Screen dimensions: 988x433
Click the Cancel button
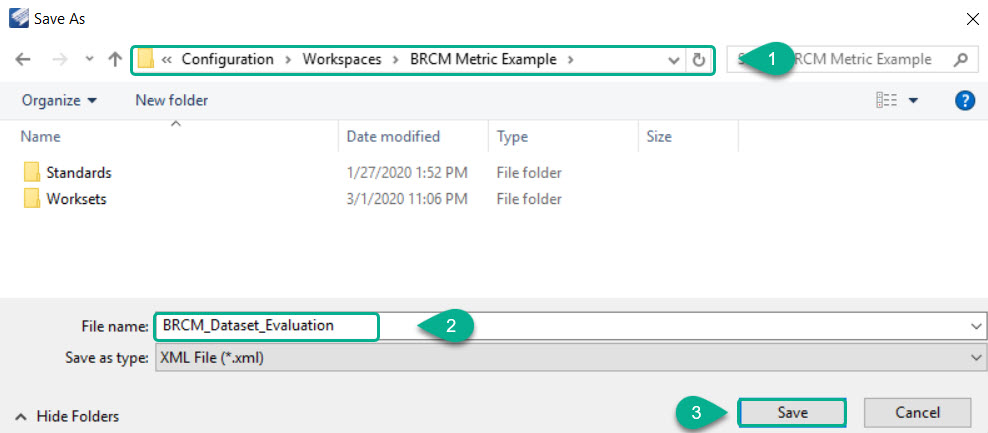point(917,413)
